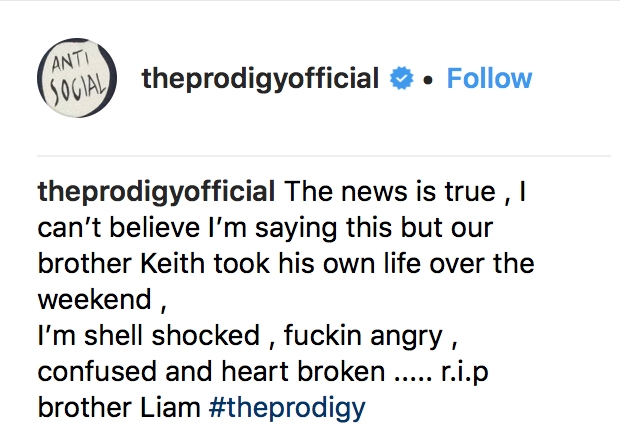This screenshot has width=620, height=437.
Task: Follow theprodigyofficial account
Action: point(489,78)
